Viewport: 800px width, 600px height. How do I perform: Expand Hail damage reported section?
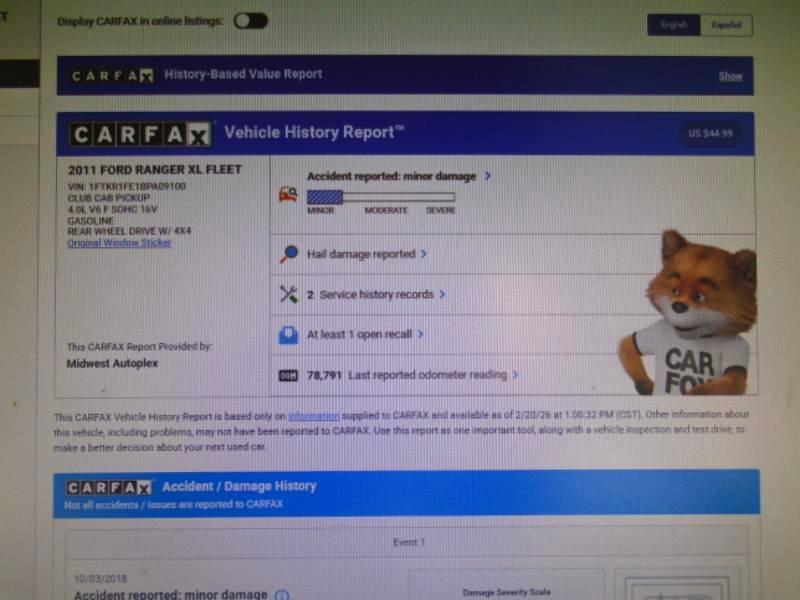pos(366,254)
